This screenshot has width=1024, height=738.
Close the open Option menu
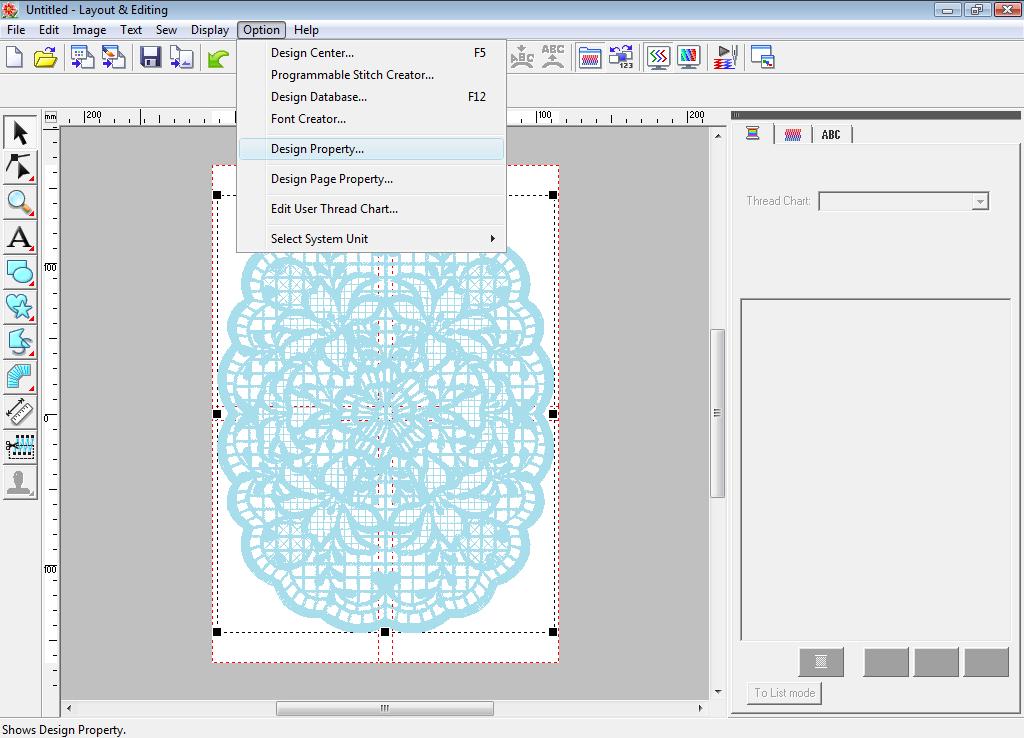261,30
